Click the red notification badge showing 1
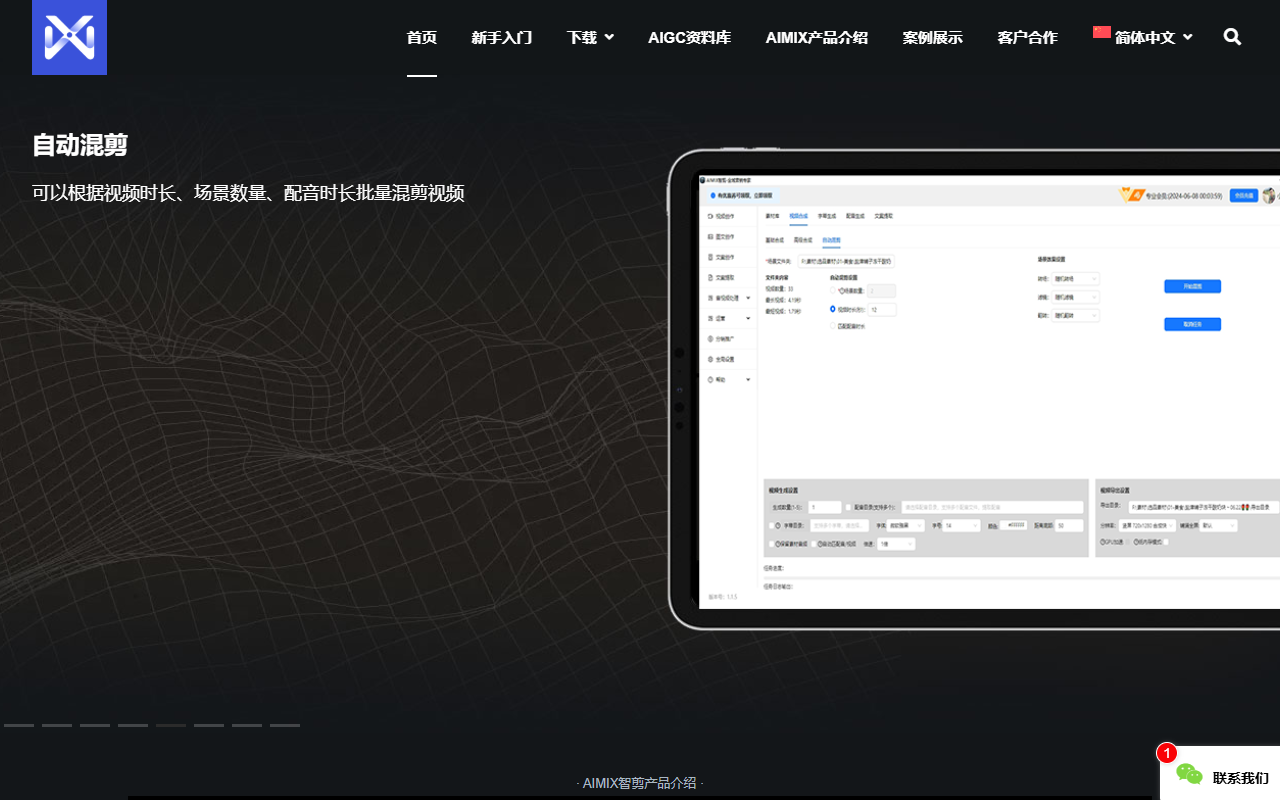Image resolution: width=1280 pixels, height=800 pixels. point(1166,753)
